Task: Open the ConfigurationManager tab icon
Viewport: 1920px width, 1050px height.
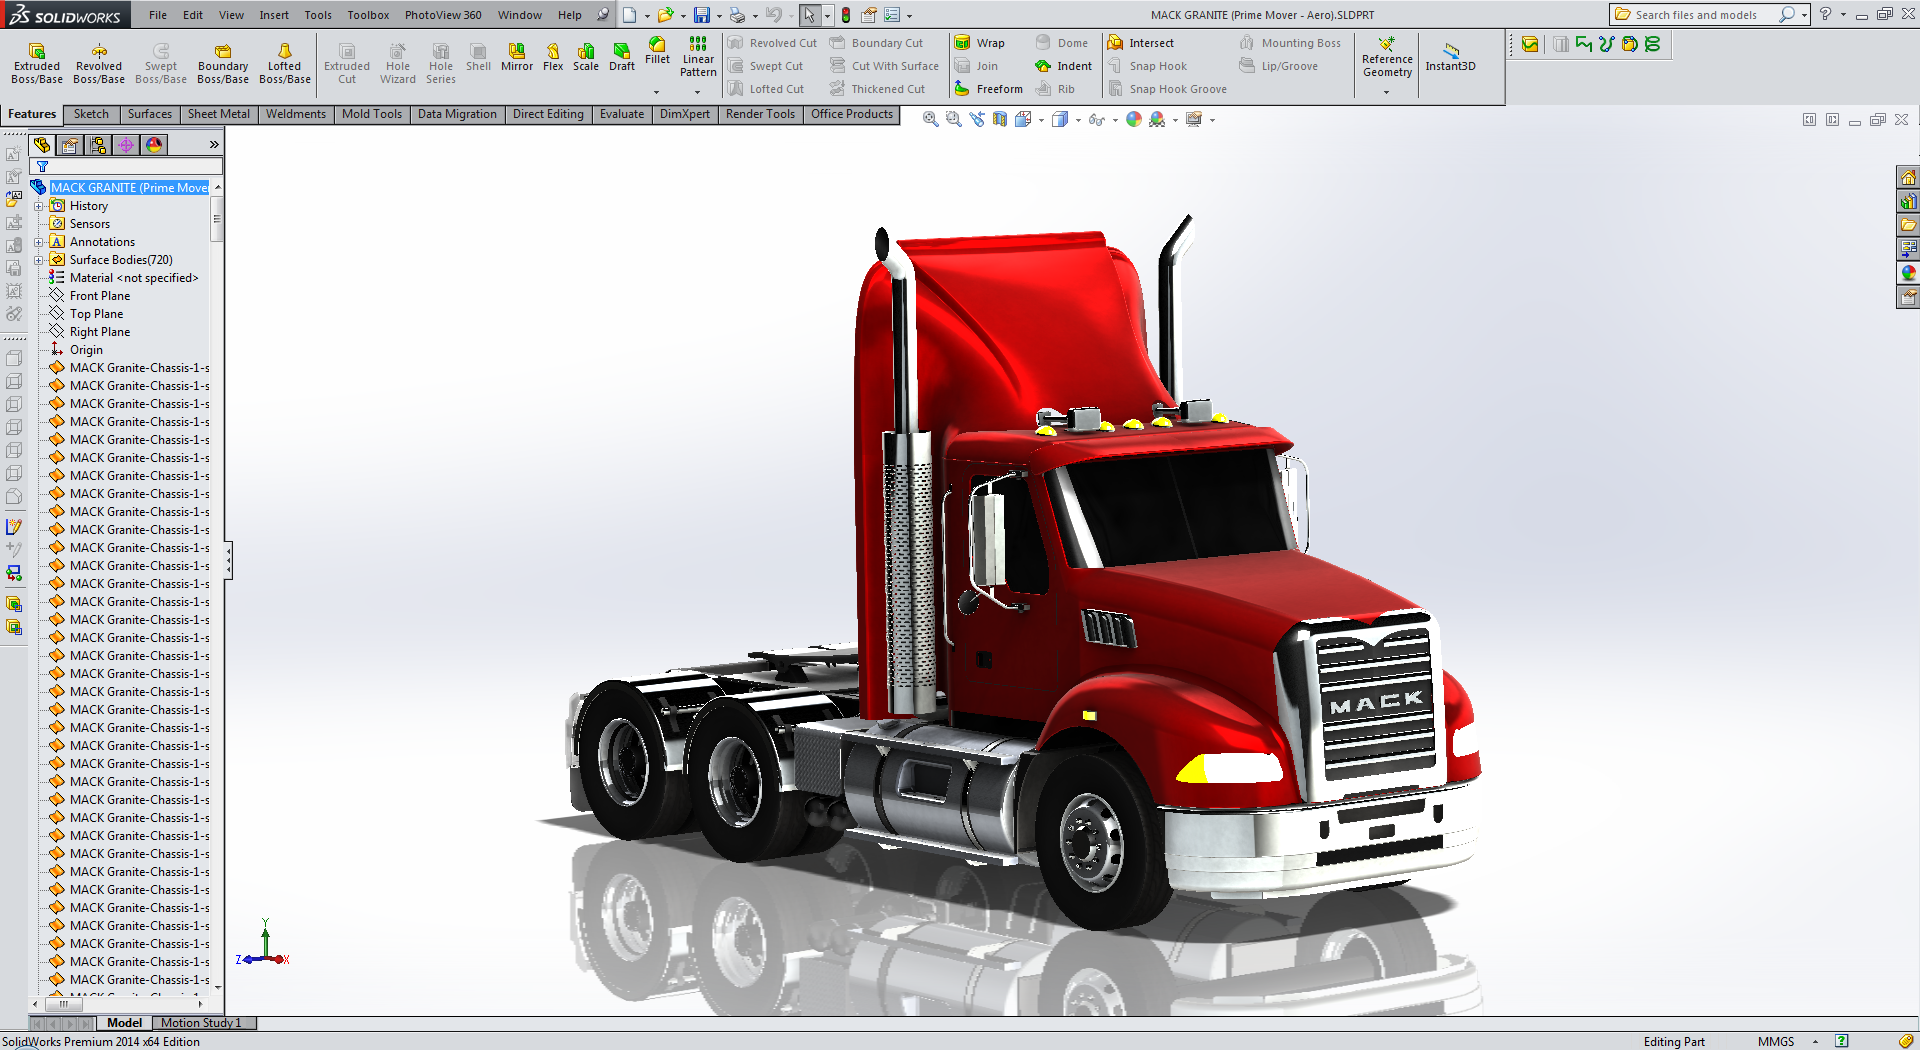Action: pyautogui.click(x=98, y=145)
